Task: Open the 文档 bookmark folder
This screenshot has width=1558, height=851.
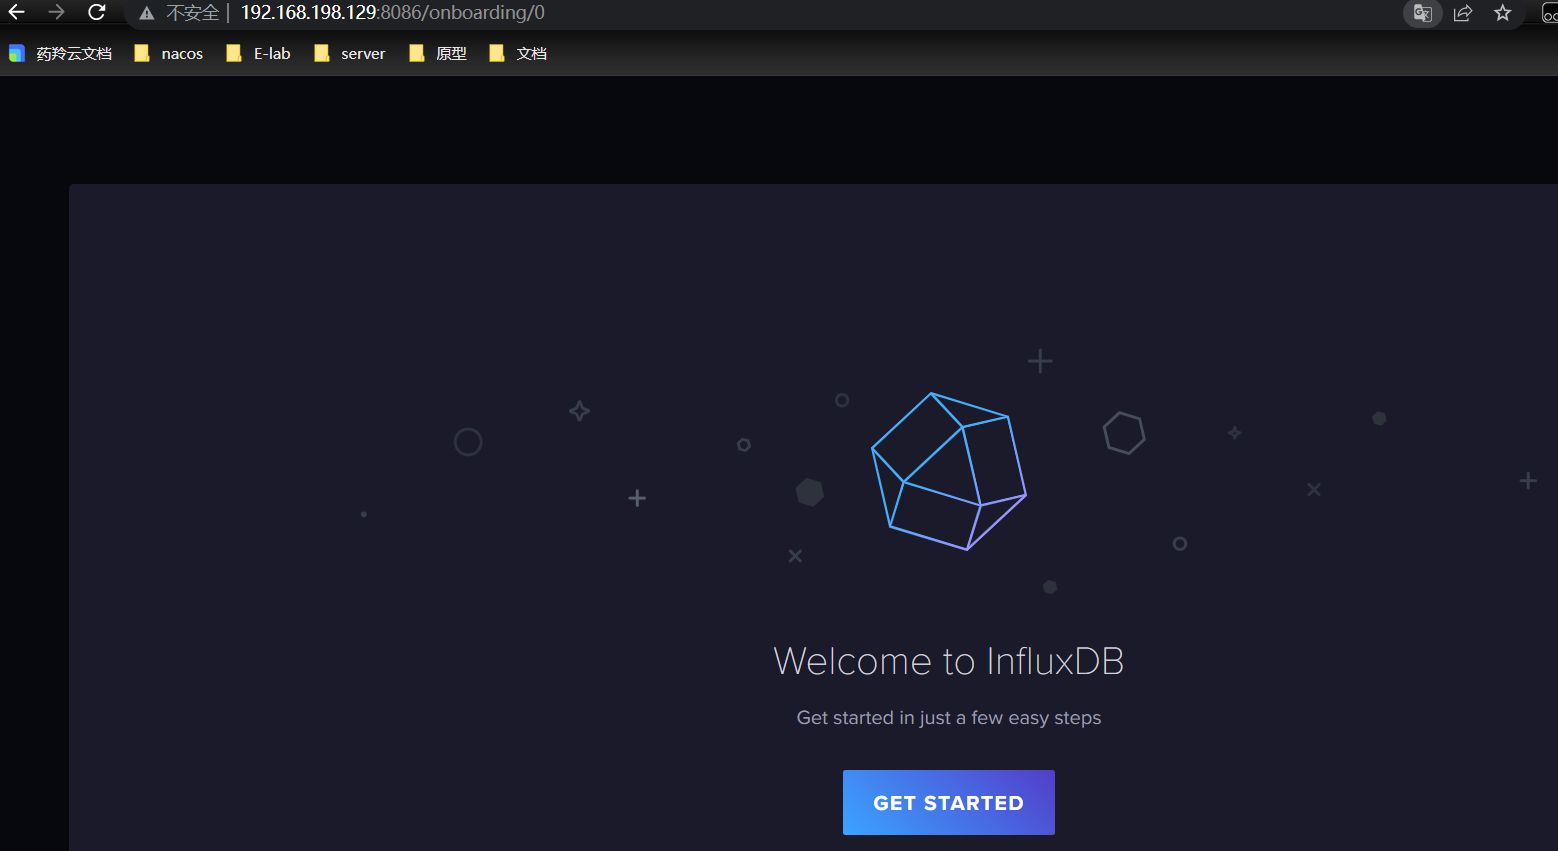Action: click(518, 54)
